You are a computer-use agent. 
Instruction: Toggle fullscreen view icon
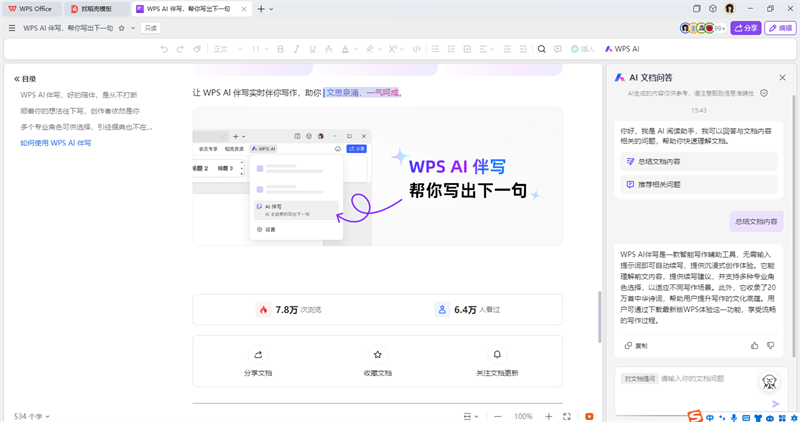pos(567,416)
